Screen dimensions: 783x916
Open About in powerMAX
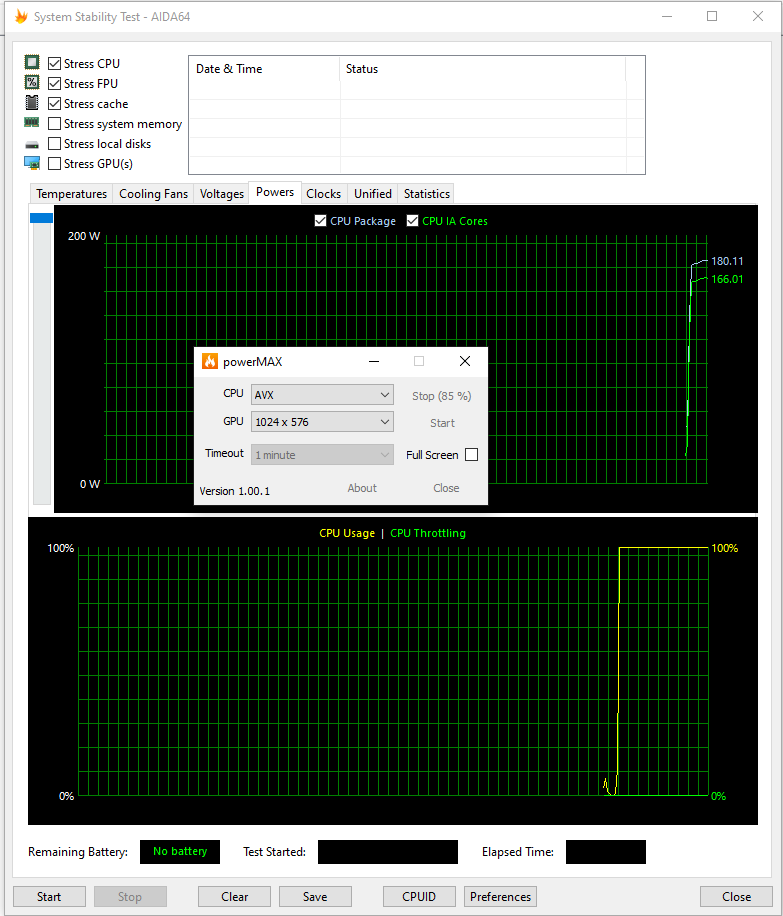click(x=362, y=488)
